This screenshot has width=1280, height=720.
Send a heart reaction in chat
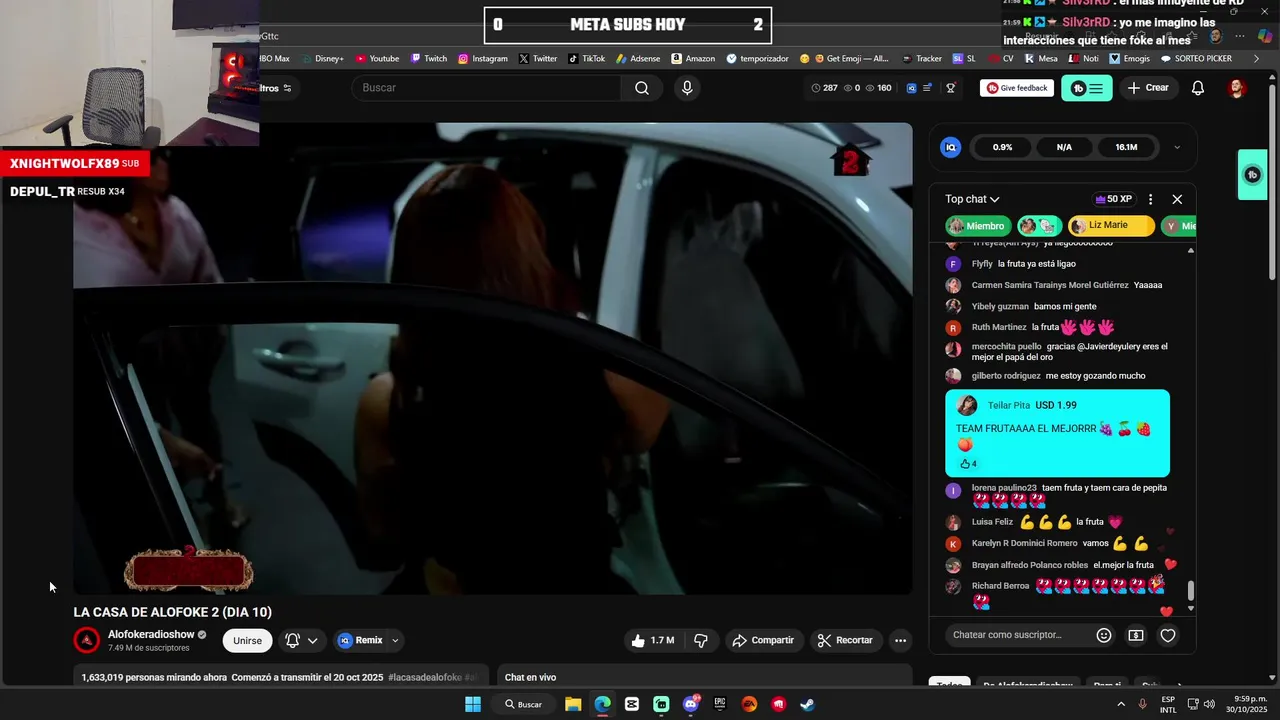[x=1167, y=635]
